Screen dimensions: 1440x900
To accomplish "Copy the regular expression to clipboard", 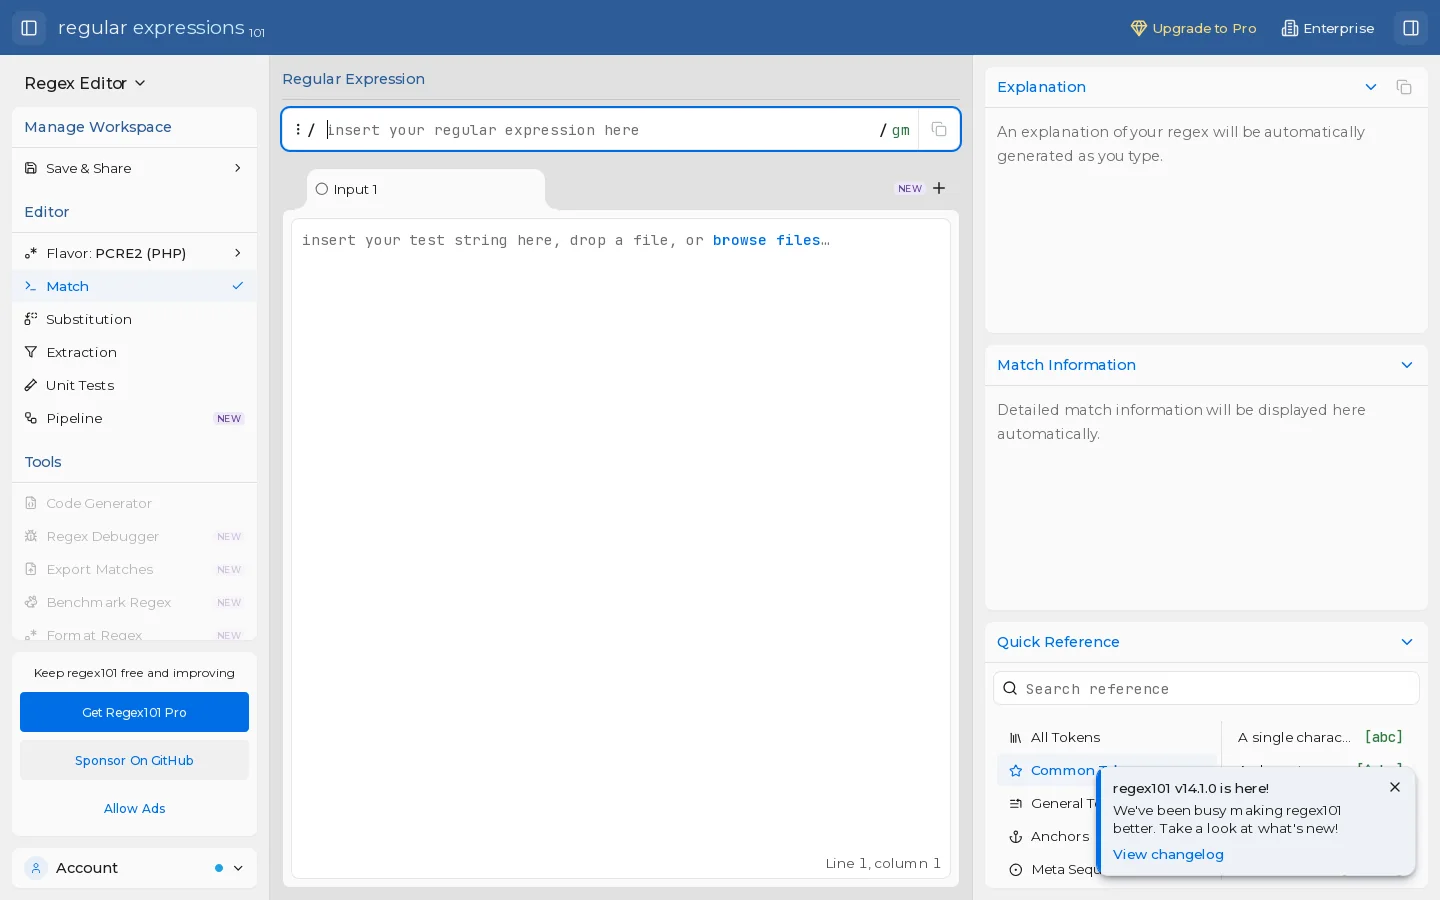I will (939, 129).
